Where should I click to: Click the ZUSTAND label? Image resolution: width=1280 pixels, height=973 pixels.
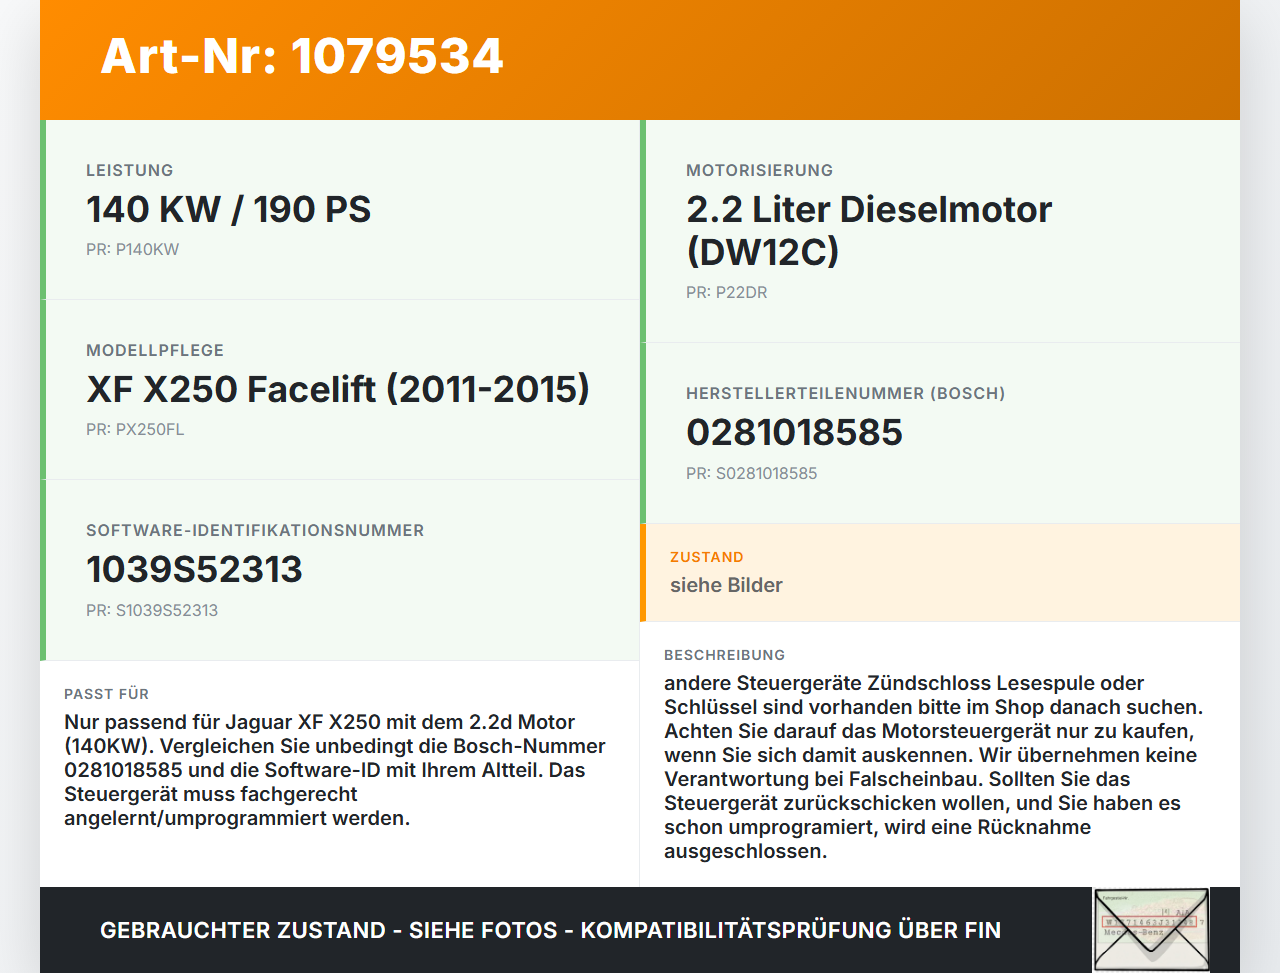[x=707, y=557]
